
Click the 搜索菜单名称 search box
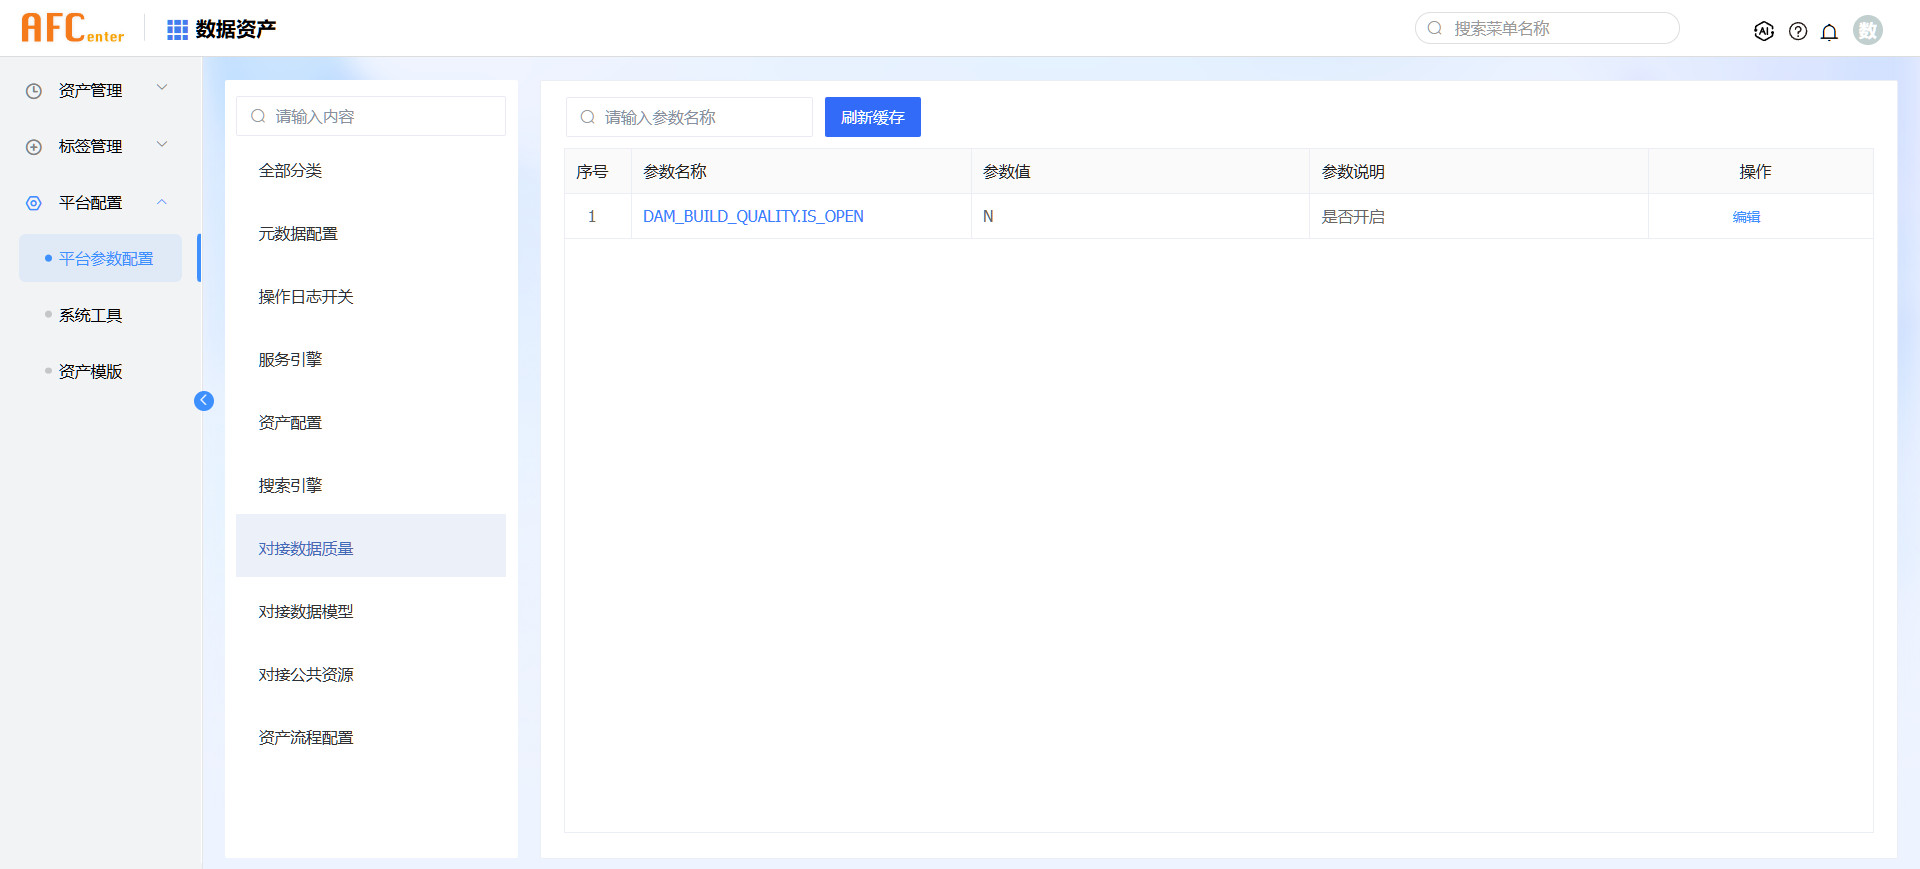coord(1555,29)
